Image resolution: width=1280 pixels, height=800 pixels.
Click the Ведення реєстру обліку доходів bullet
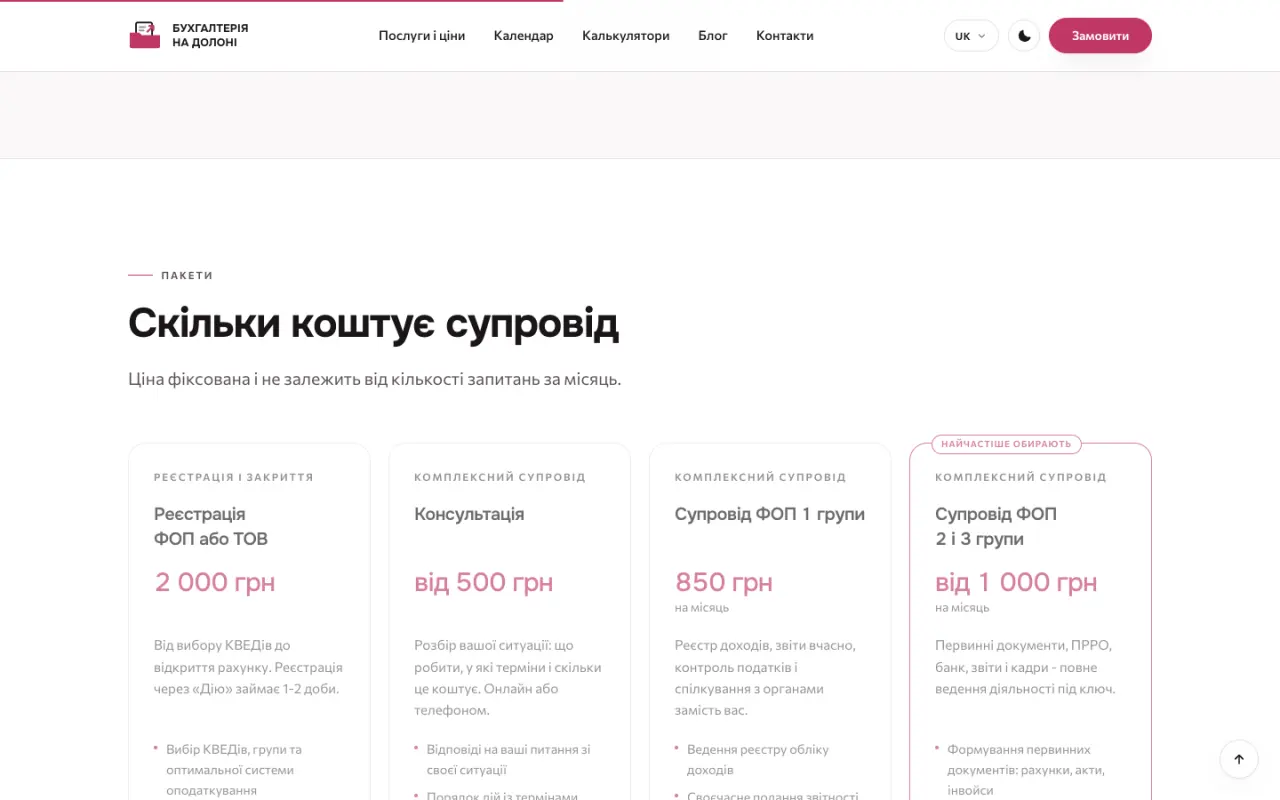758,760
